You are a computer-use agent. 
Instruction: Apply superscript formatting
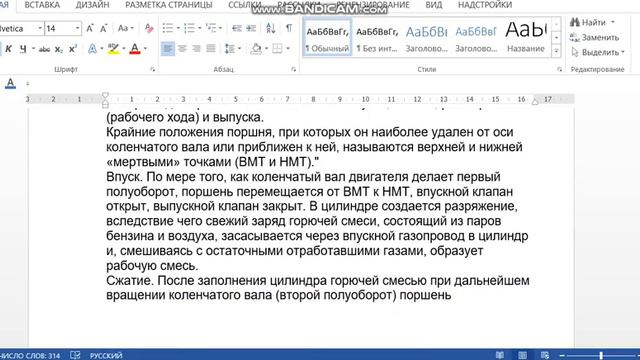point(73,49)
